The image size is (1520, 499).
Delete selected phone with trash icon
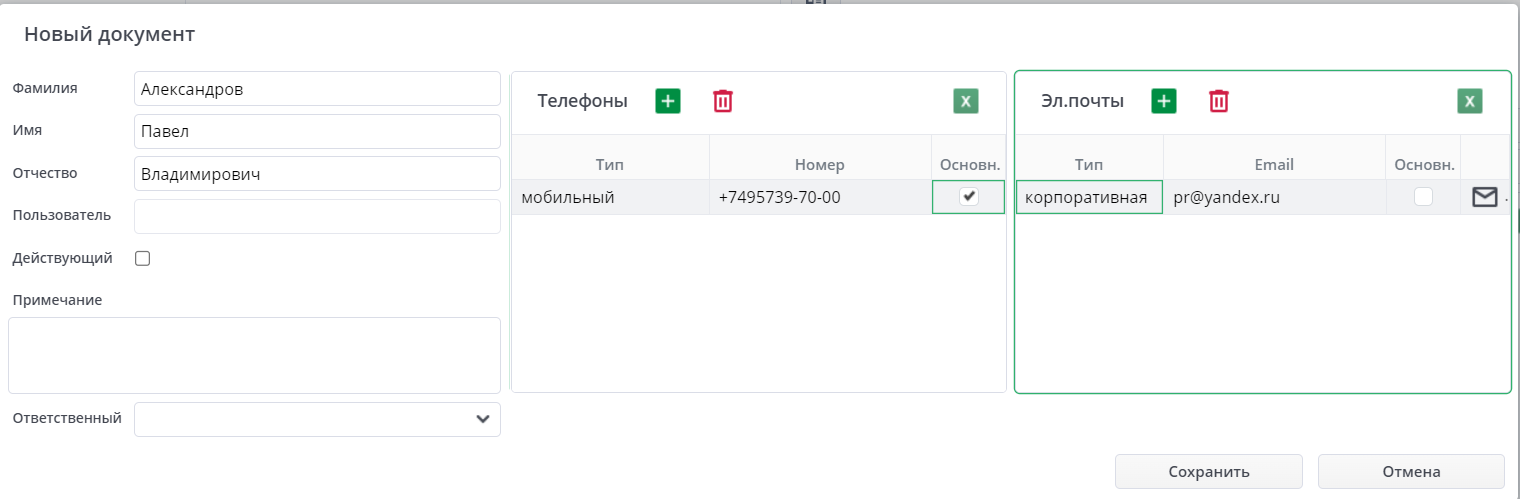click(x=722, y=101)
